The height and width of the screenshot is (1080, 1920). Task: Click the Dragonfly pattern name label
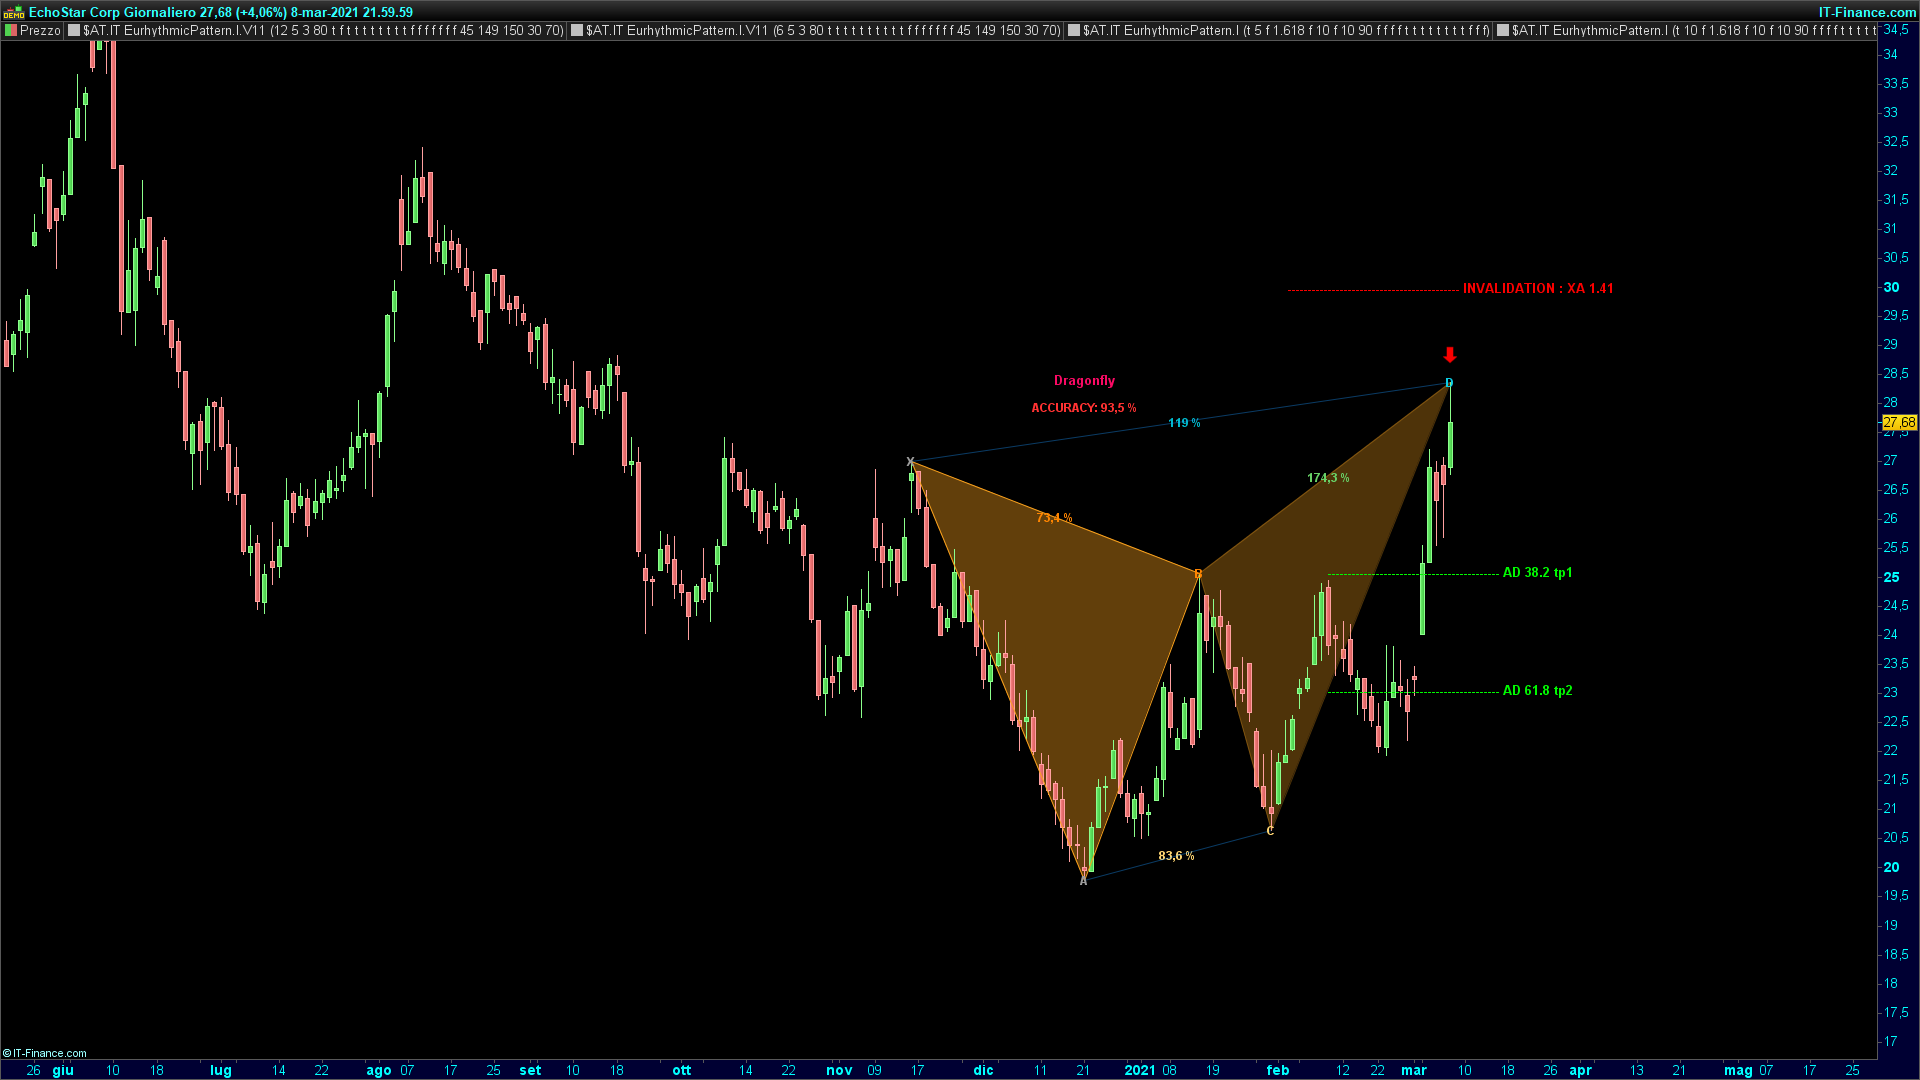pos(1084,381)
